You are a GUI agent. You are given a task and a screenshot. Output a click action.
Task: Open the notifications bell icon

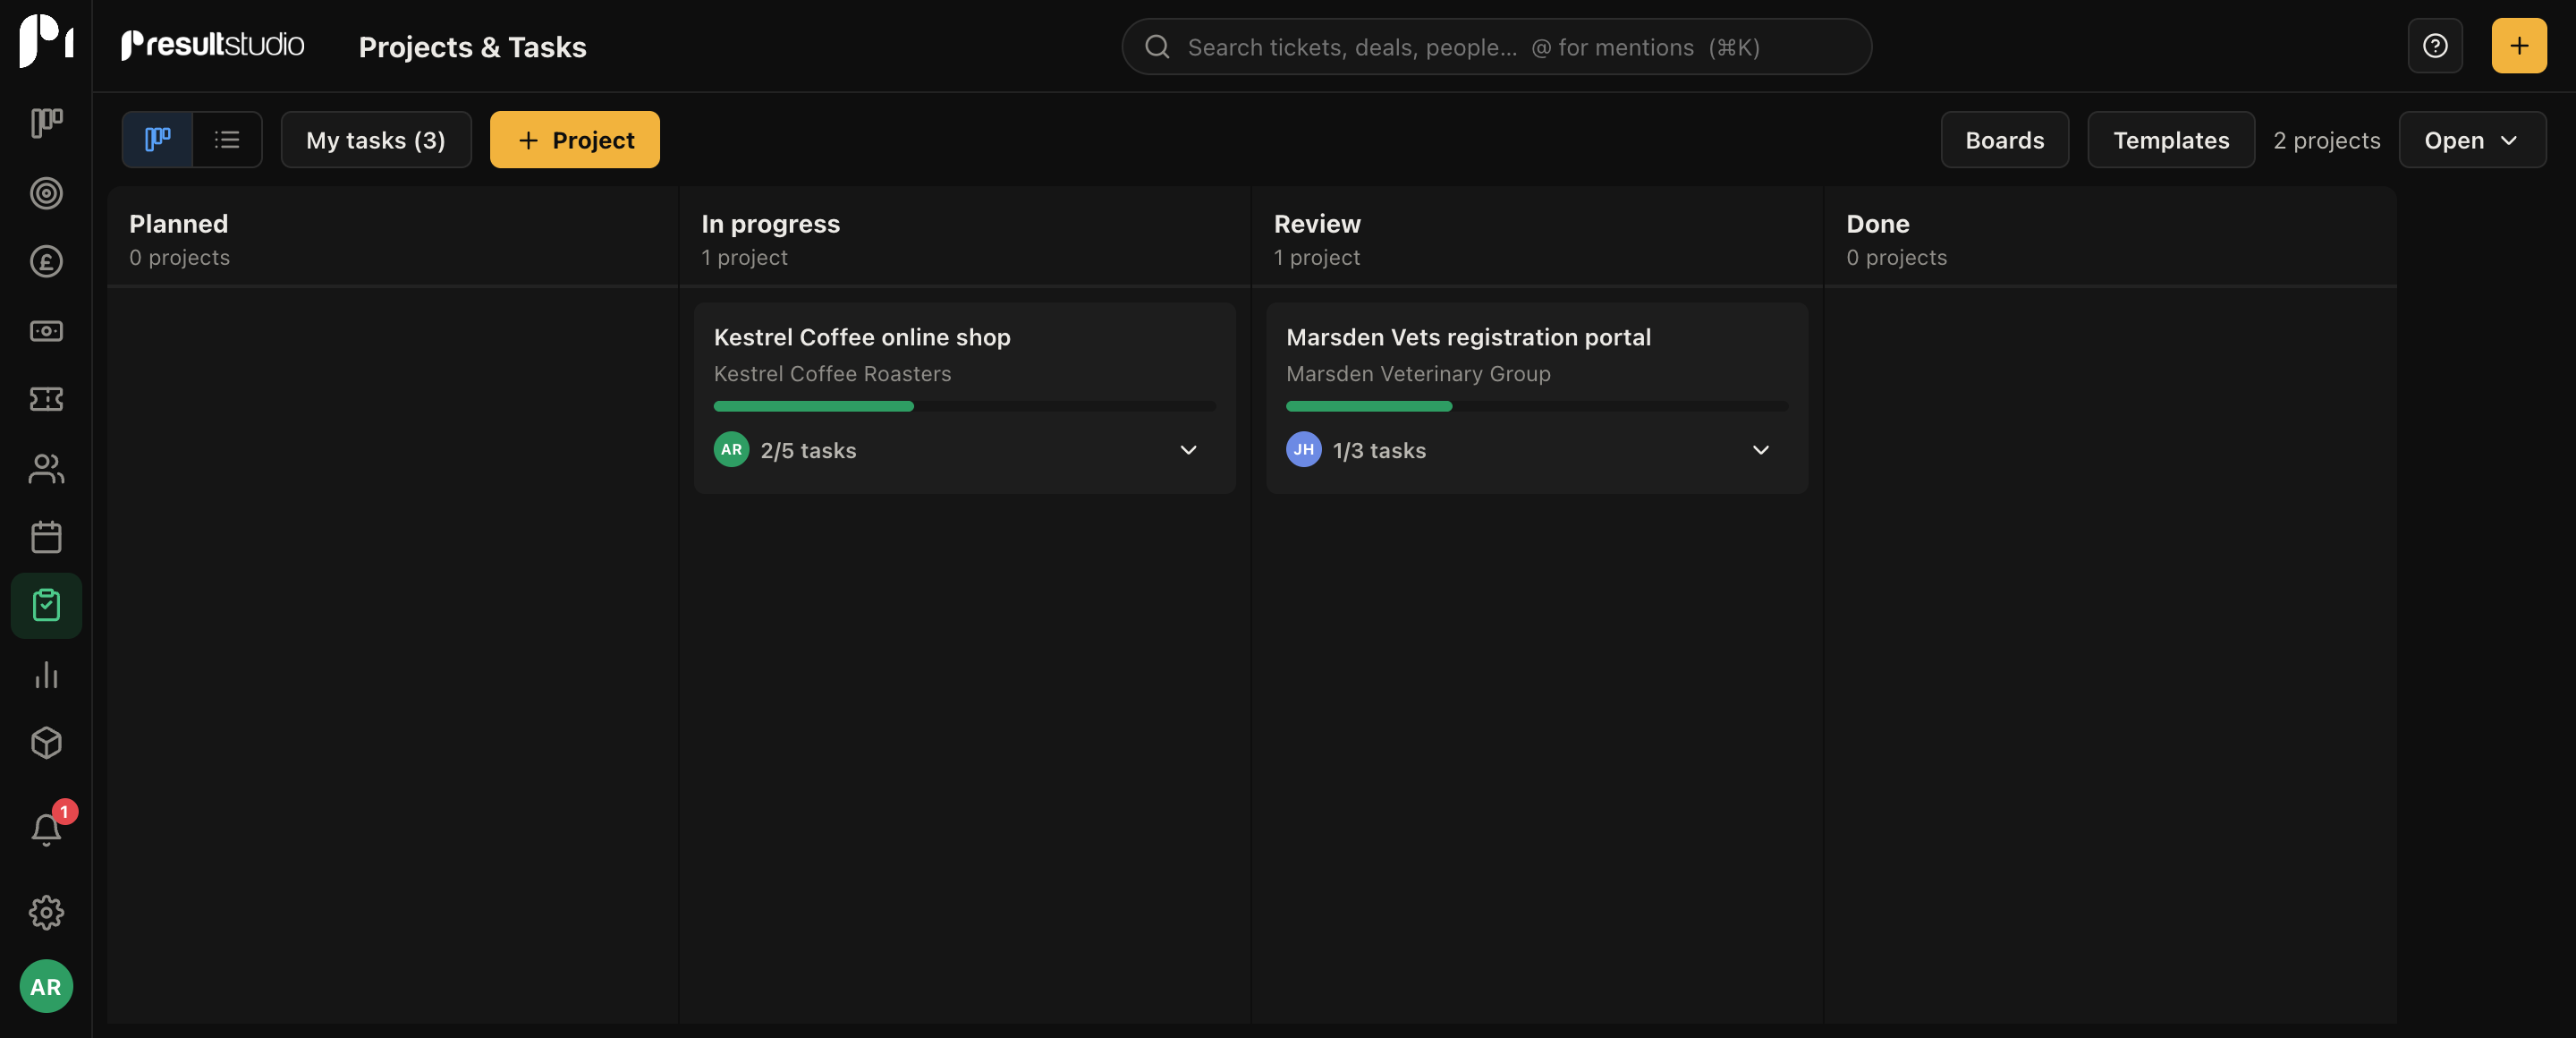[x=46, y=829]
